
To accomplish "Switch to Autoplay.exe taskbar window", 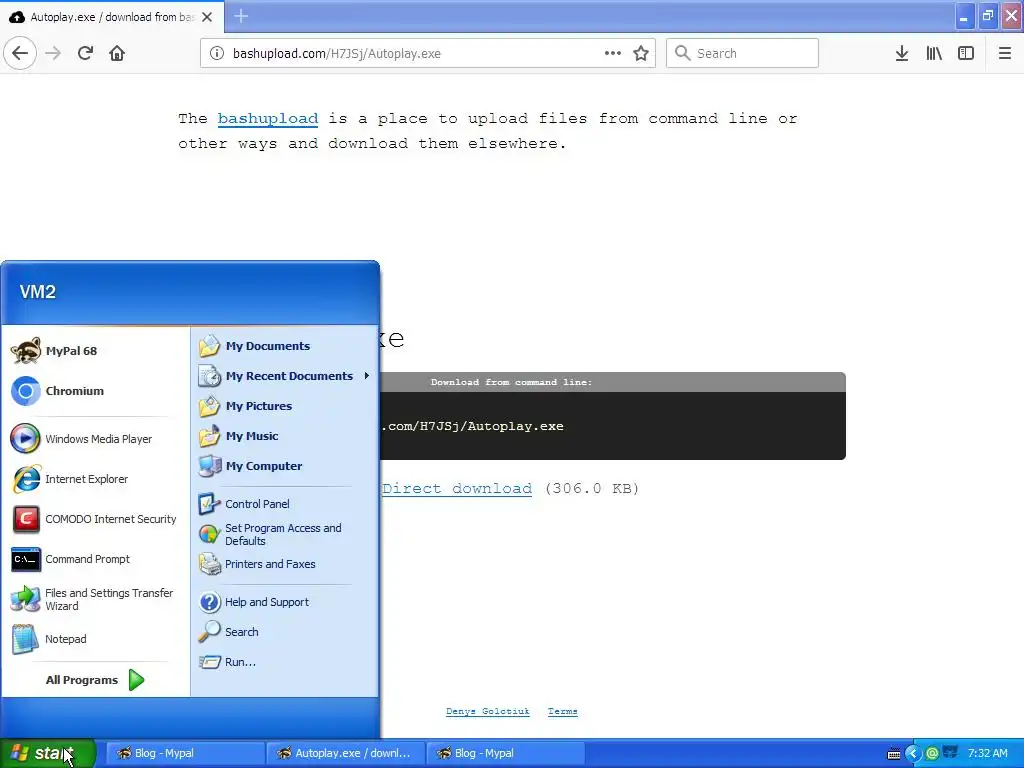I will [345, 753].
